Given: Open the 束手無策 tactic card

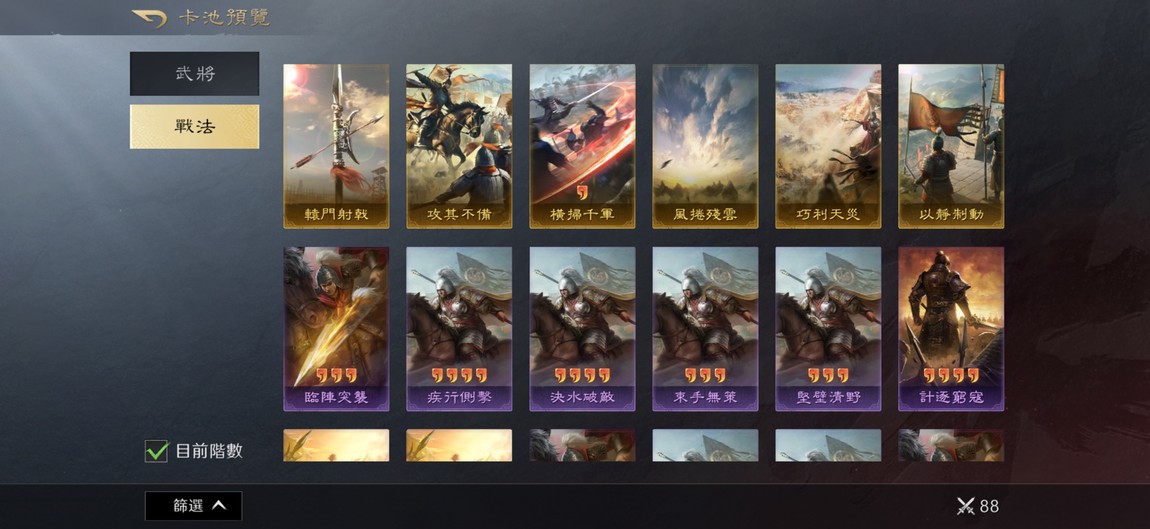Looking at the screenshot, I should tap(706, 329).
